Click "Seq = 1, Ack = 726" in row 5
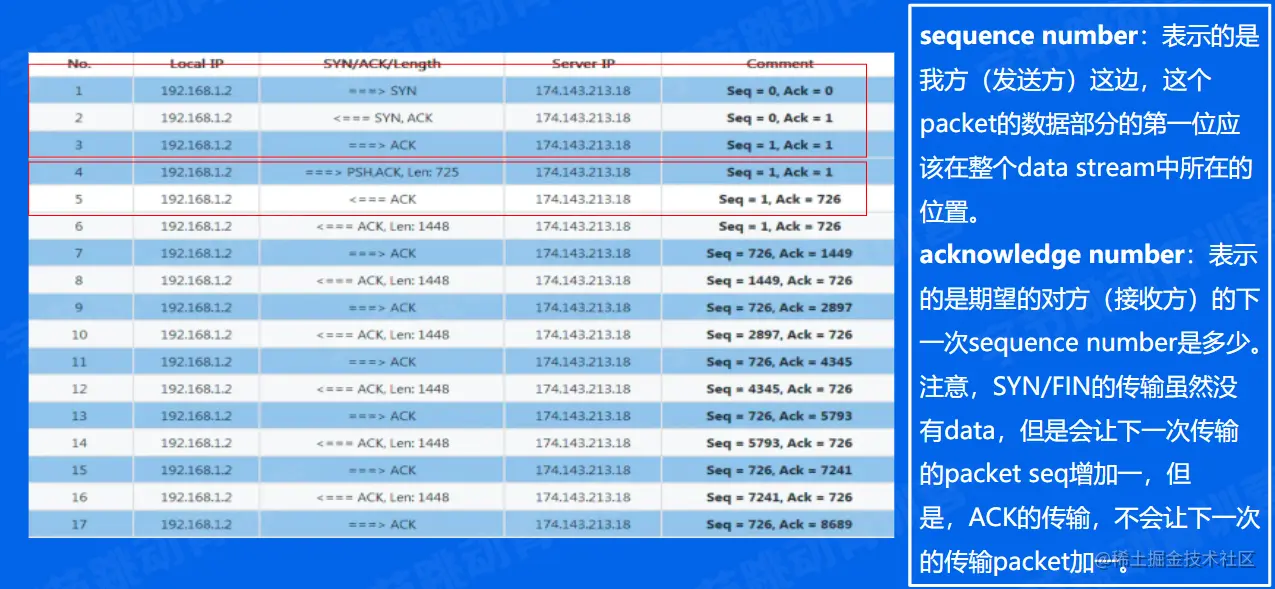 tap(780, 199)
